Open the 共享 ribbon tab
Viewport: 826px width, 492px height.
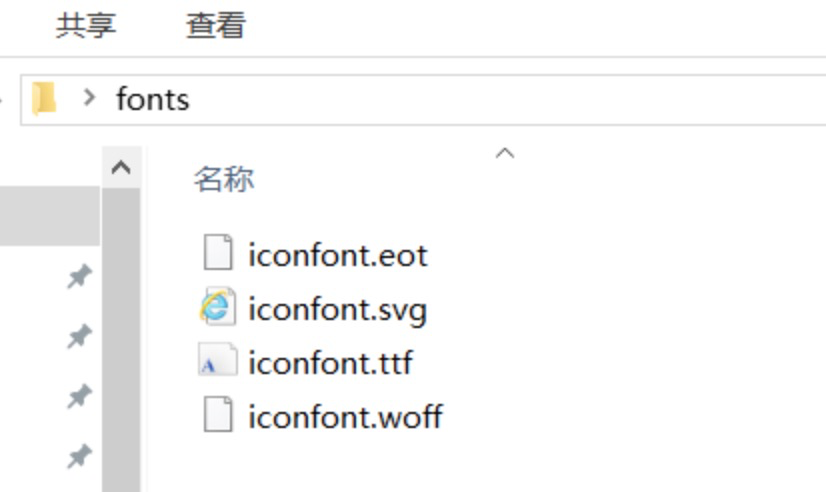(86, 25)
